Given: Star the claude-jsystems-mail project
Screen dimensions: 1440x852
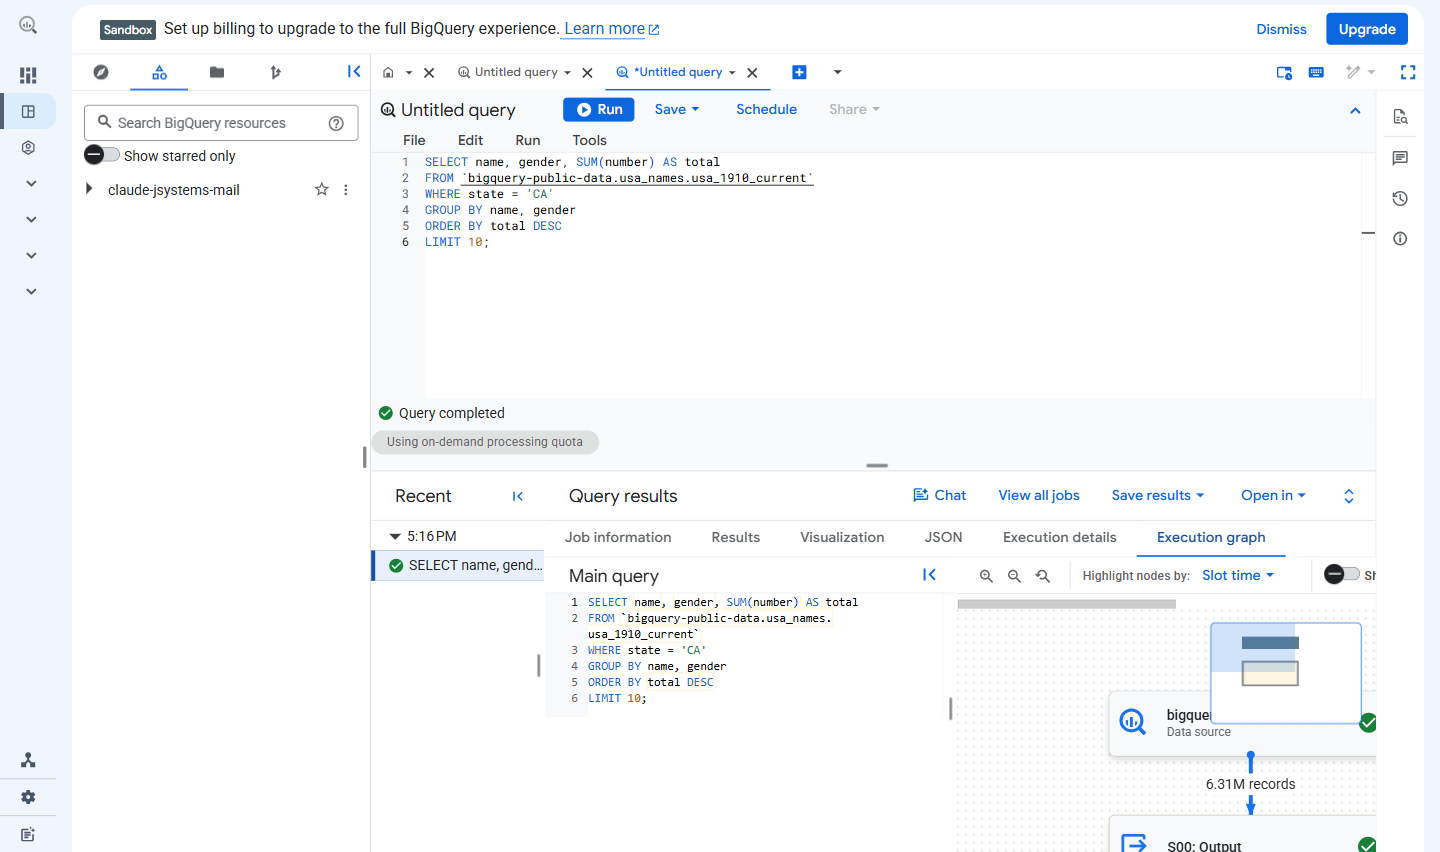Looking at the screenshot, I should click(x=321, y=189).
